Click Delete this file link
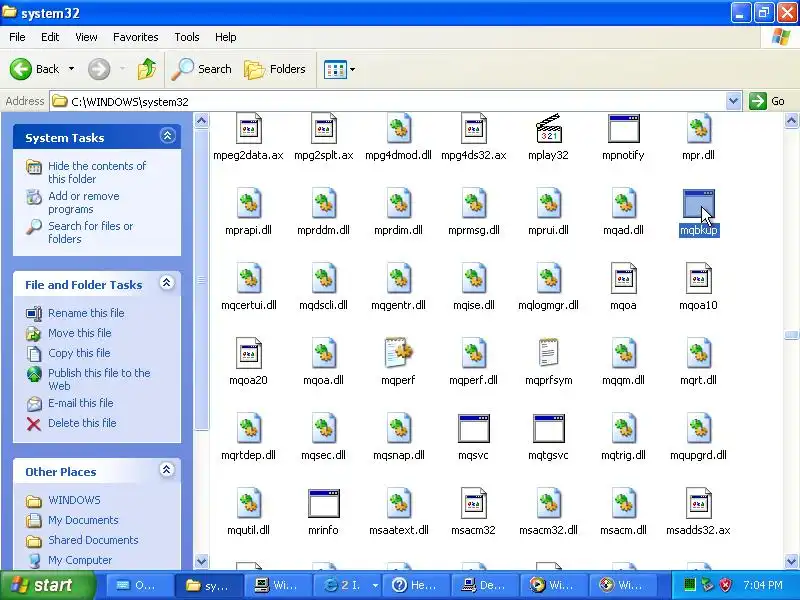Image resolution: width=800 pixels, height=600 pixels. pos(82,422)
